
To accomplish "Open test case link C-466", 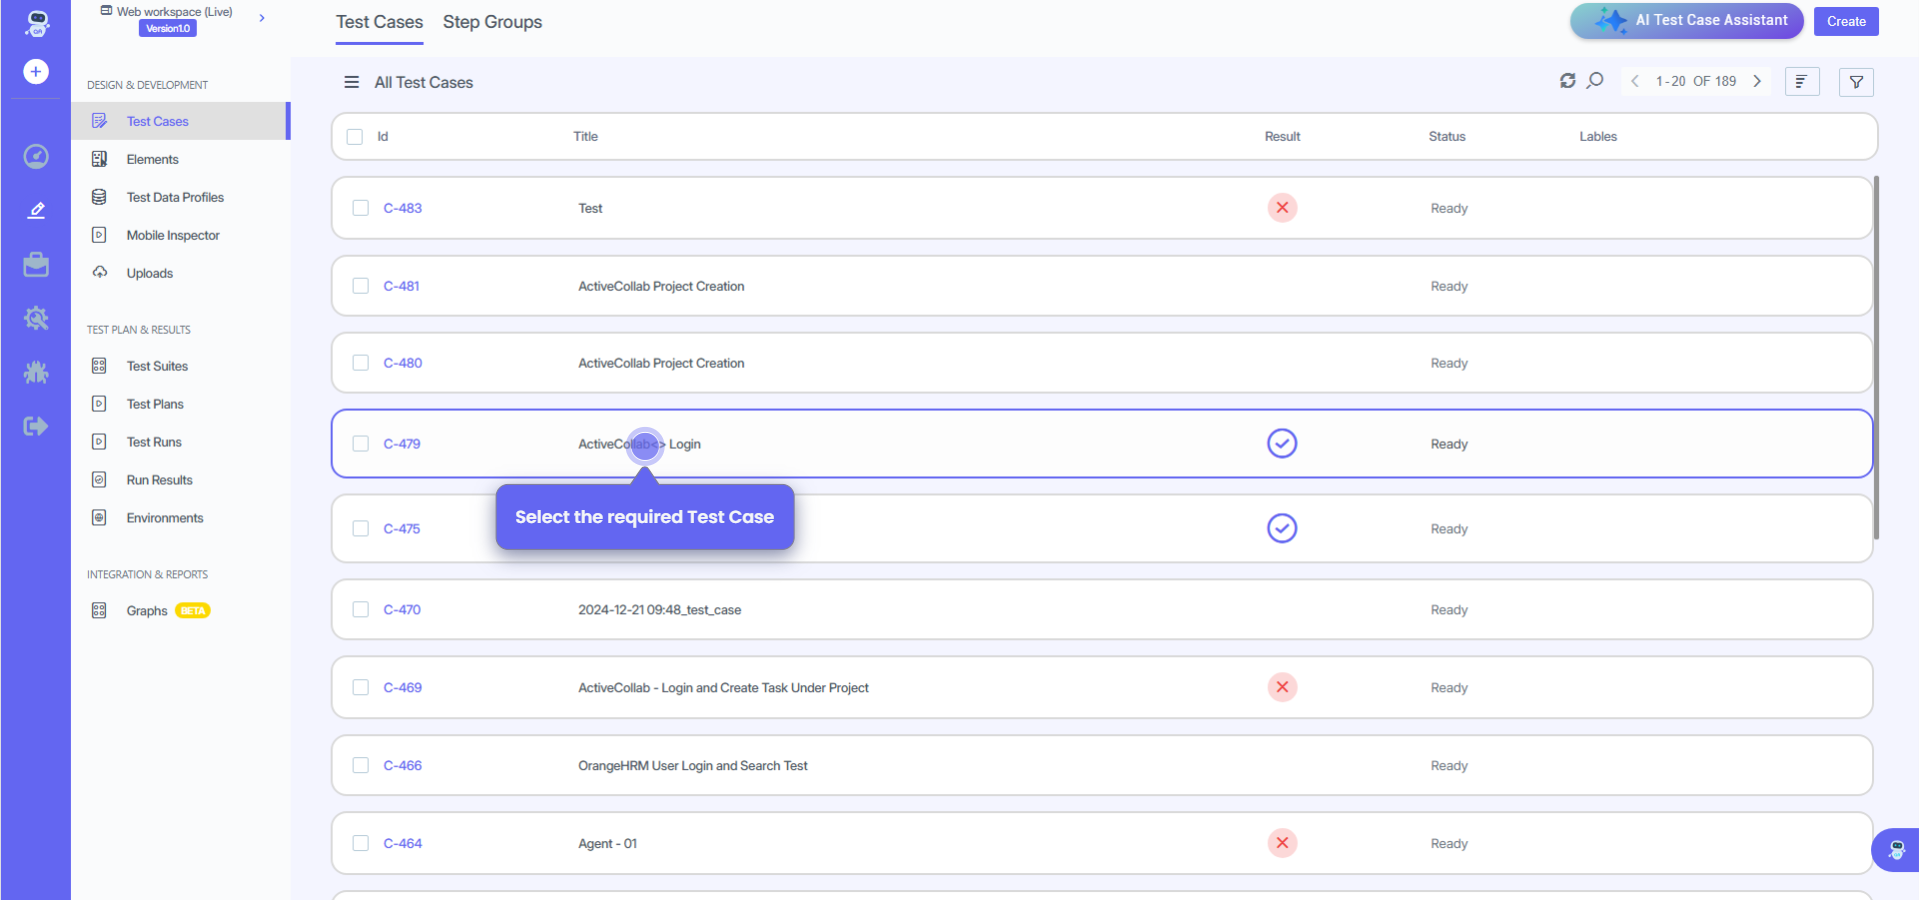I will [403, 765].
